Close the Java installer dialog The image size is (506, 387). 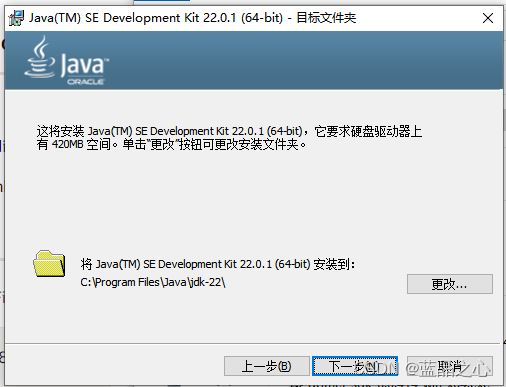click(488, 18)
